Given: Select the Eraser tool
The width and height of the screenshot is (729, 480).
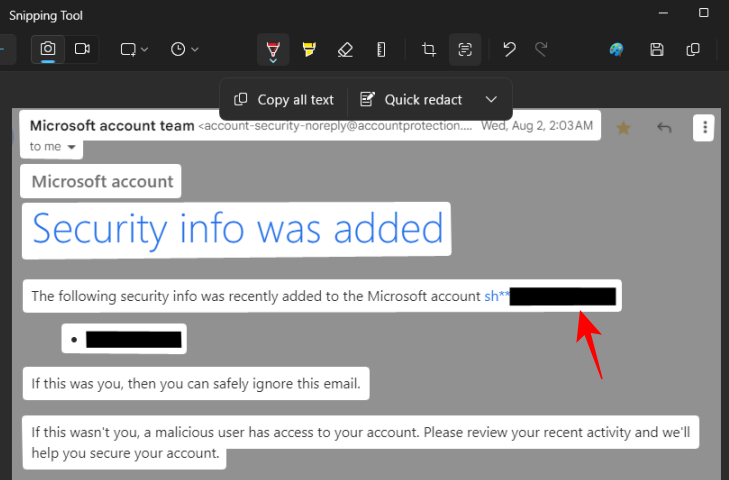Looking at the screenshot, I should coord(345,49).
